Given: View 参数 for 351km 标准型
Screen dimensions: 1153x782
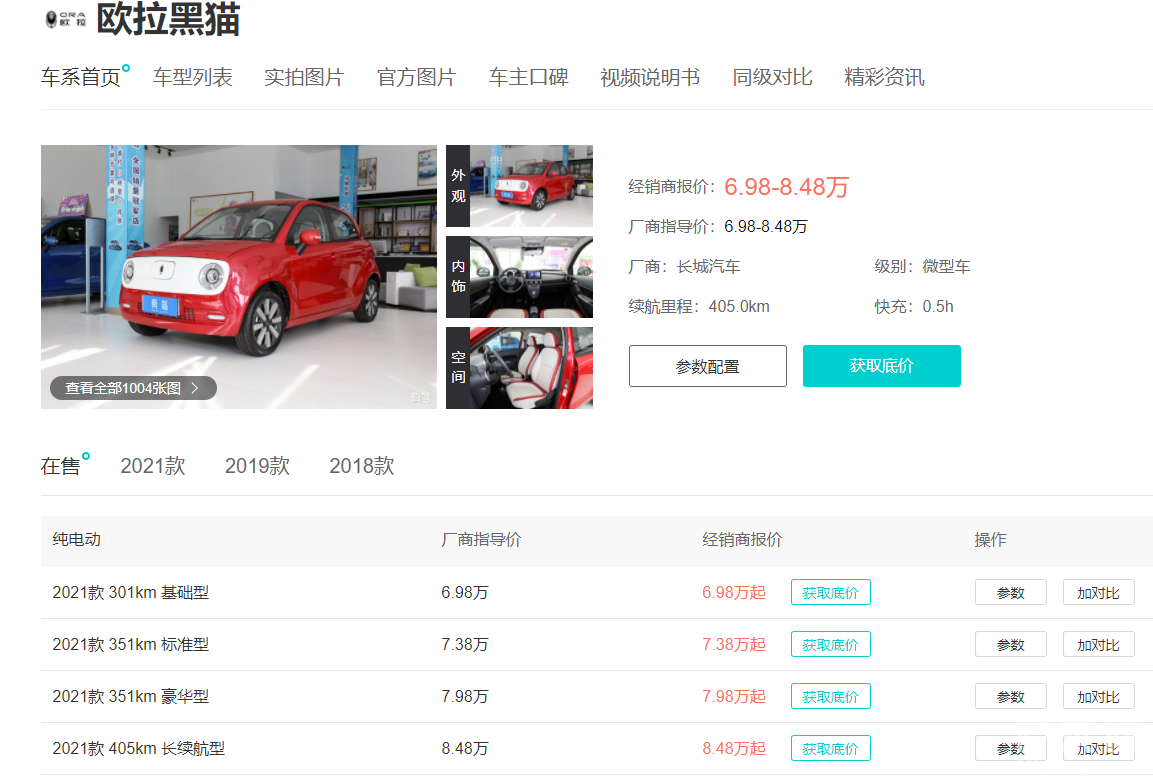Looking at the screenshot, I should [1010, 645].
